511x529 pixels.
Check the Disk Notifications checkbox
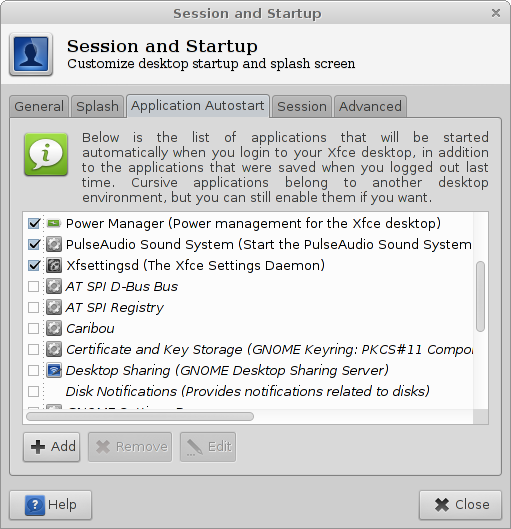tap(34, 391)
